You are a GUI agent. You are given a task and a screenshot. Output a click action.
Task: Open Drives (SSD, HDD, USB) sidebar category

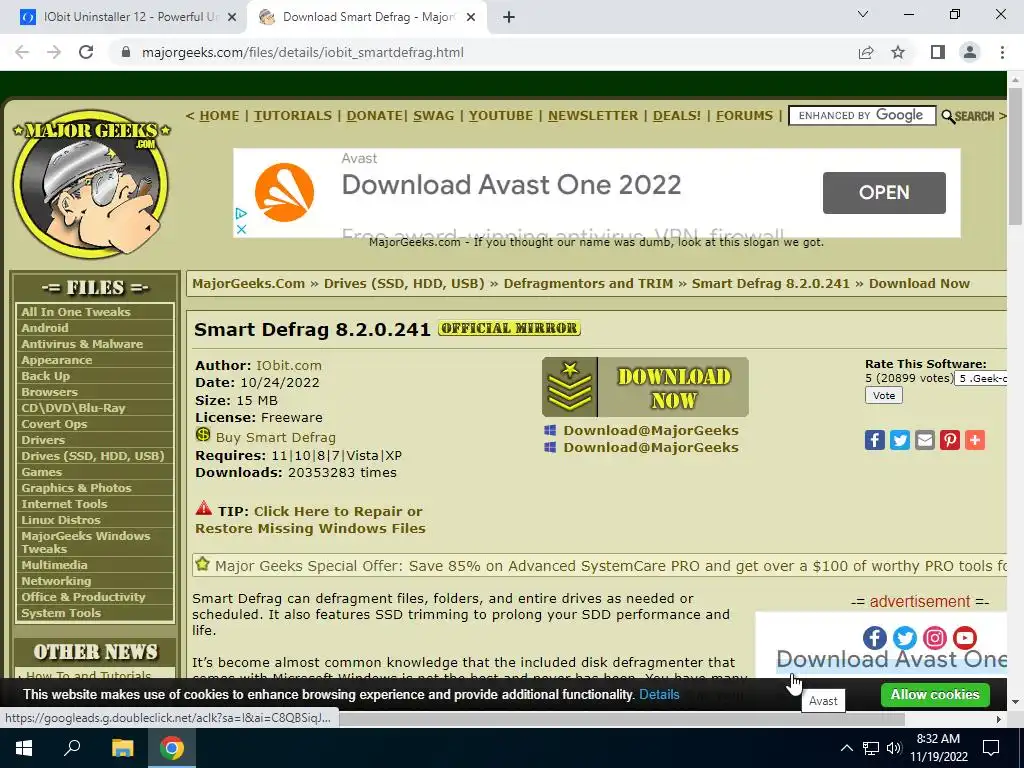click(93, 456)
